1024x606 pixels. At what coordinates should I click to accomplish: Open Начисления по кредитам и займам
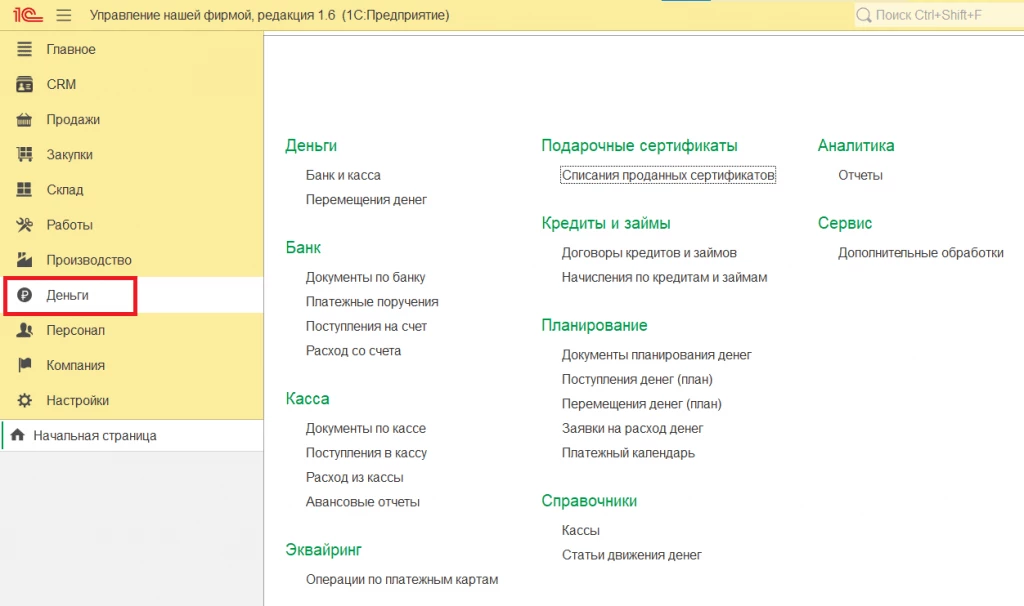click(x=664, y=278)
